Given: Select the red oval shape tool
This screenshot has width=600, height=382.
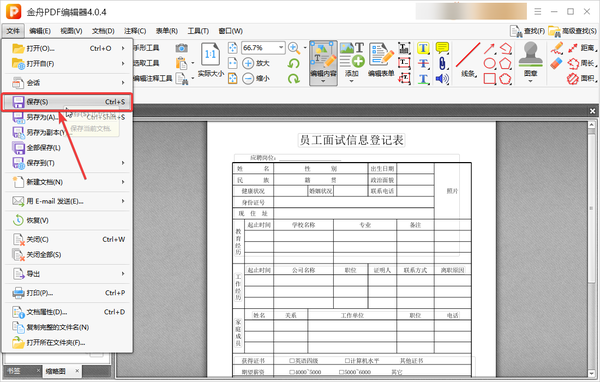Looking at the screenshot, I should tap(489, 64).
